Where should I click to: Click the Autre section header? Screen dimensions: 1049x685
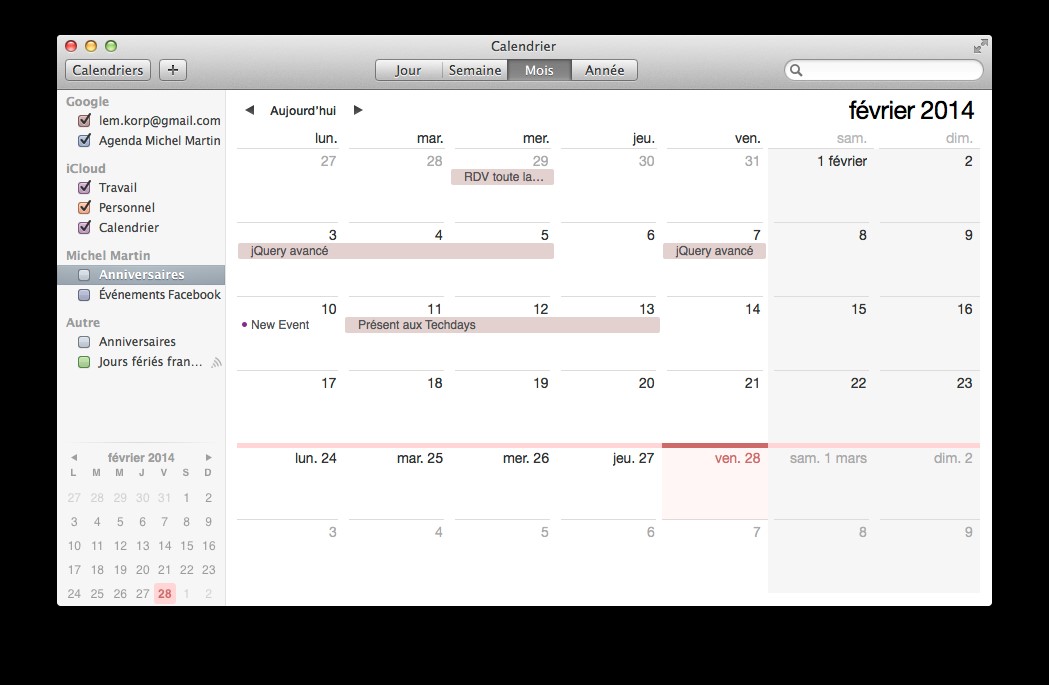point(83,322)
